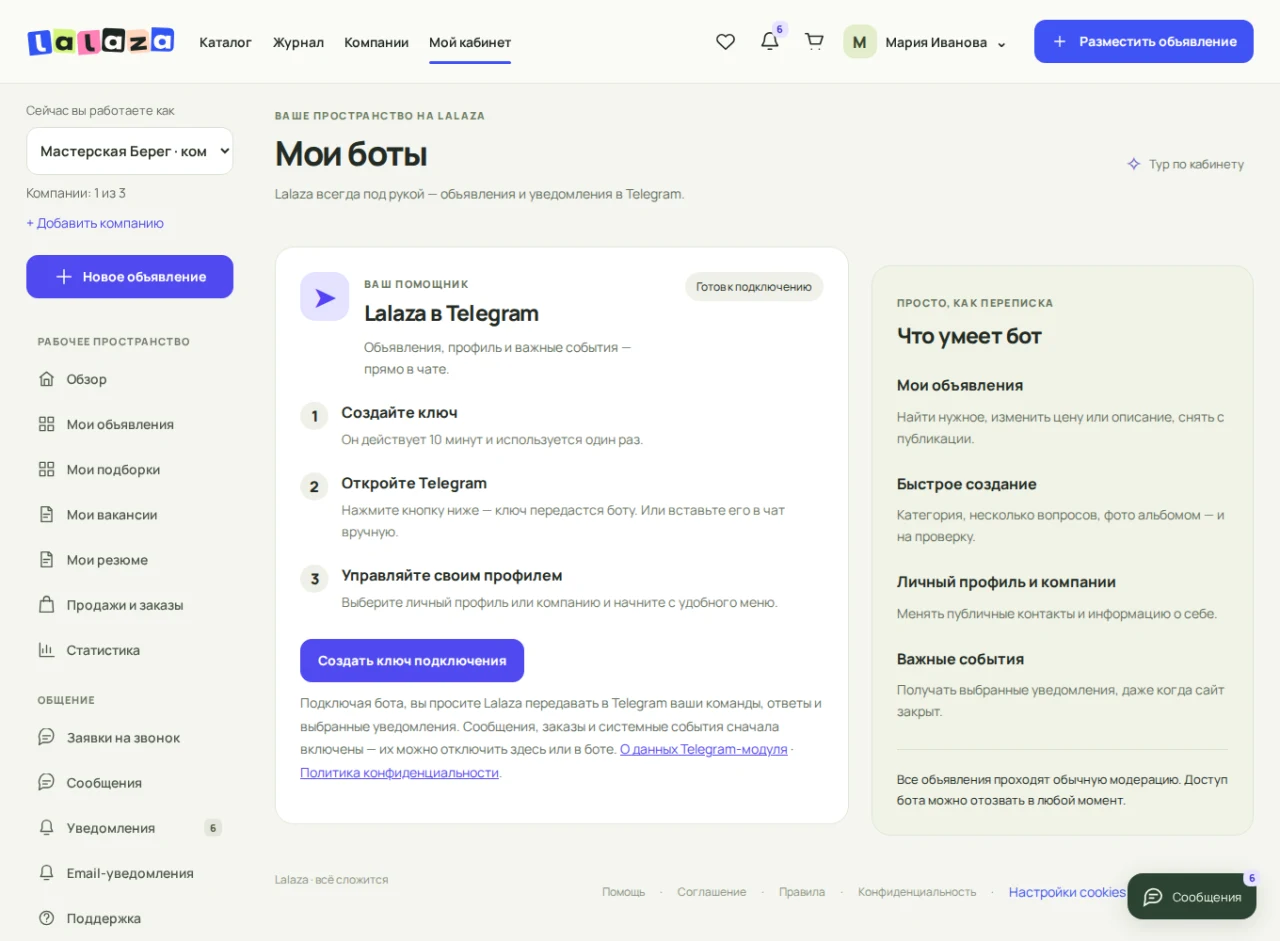Screen dimensions: 1280x941
Task: Click the bell icon next to Уведомления
Action: click(46, 828)
